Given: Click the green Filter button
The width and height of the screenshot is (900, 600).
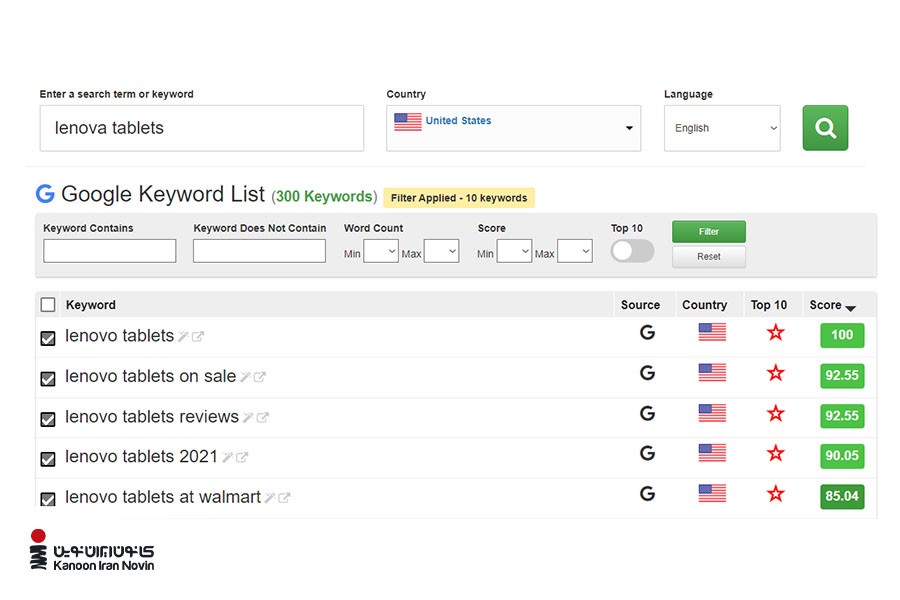Looking at the screenshot, I should (x=708, y=232).
